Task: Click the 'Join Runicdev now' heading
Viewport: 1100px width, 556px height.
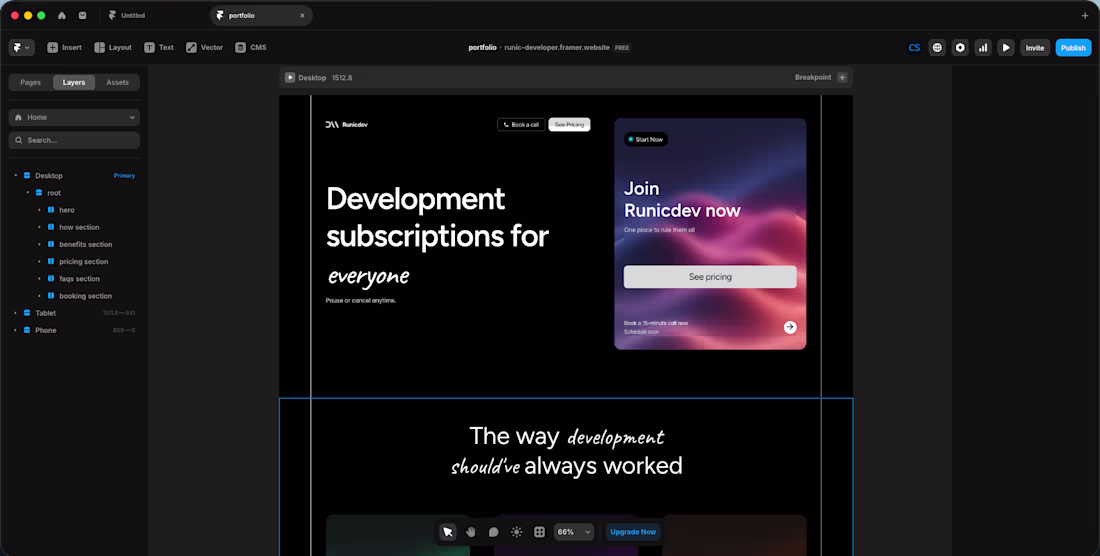Action: pos(682,199)
